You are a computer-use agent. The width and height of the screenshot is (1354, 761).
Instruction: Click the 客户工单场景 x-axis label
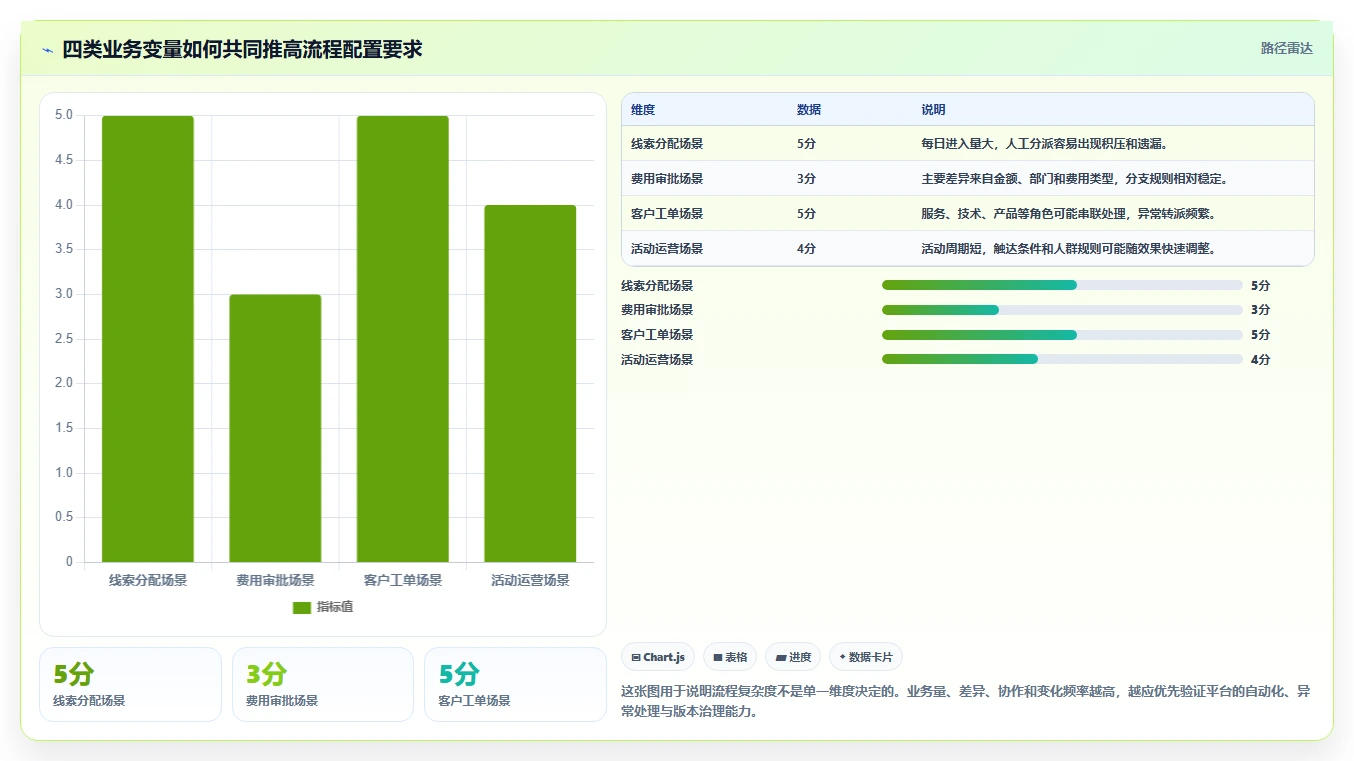403,580
